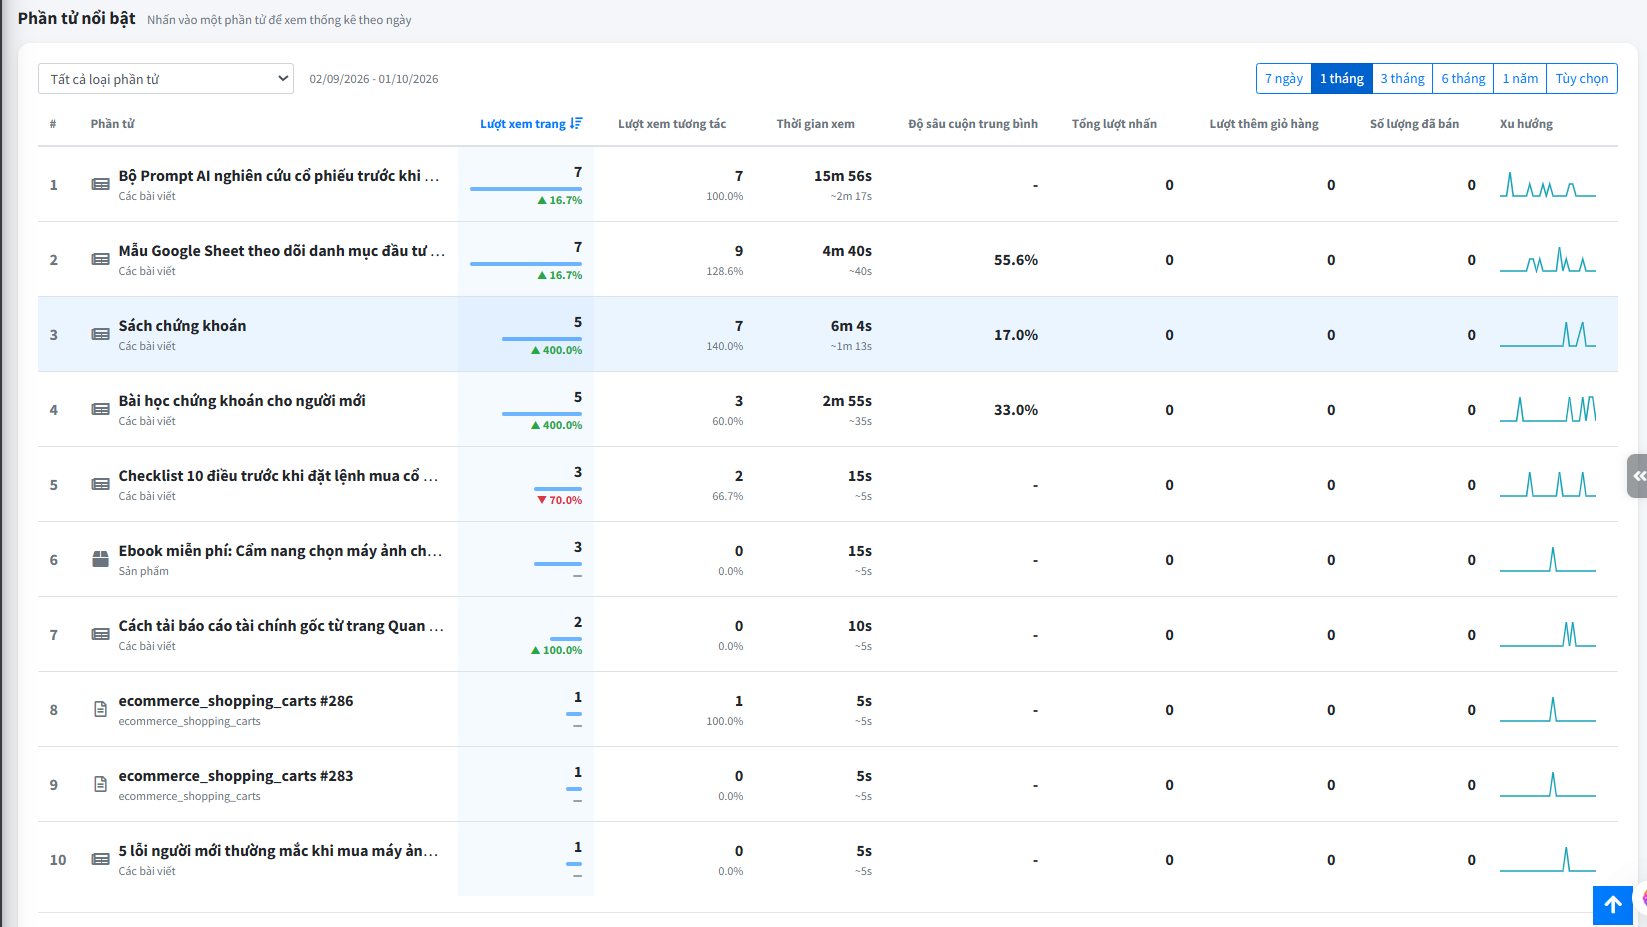Click the 'Số lượng đã bán' header
1647x927 pixels.
1414,124
